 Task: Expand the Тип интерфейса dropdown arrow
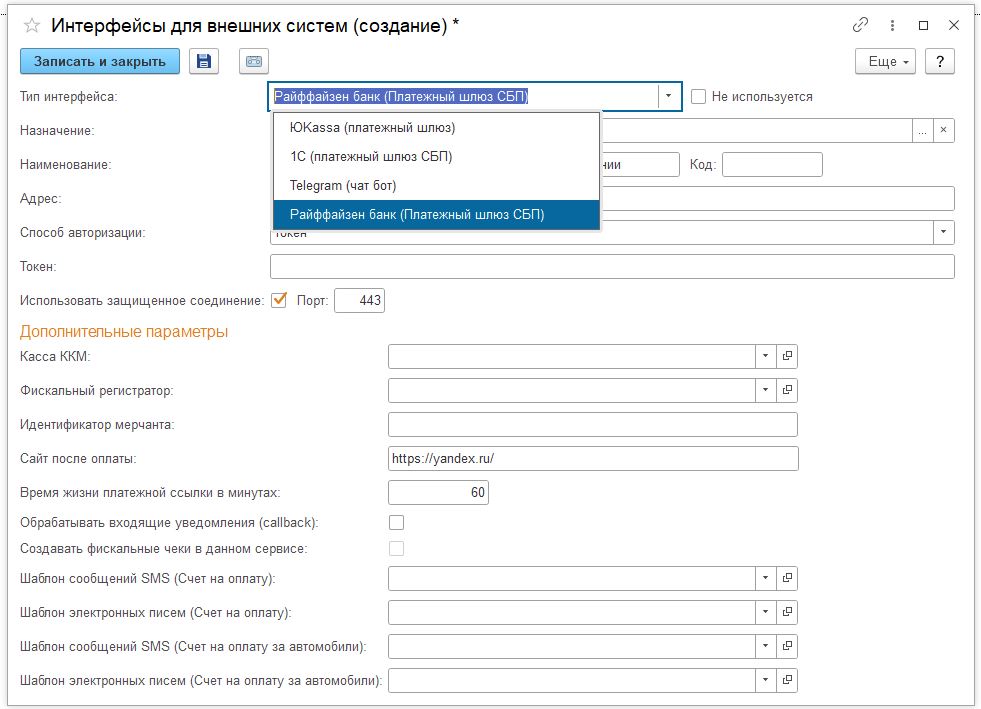[x=668, y=96]
